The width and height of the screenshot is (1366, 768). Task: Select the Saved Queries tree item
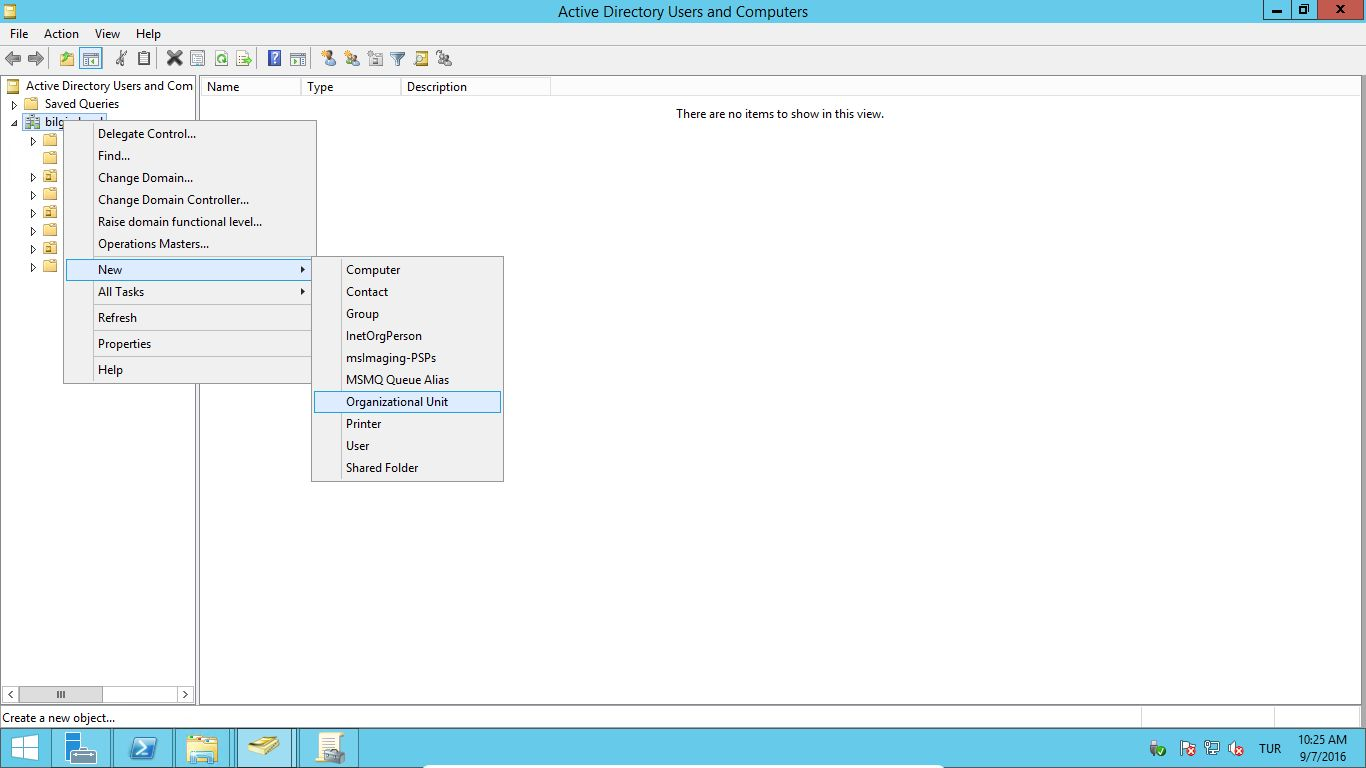point(81,104)
